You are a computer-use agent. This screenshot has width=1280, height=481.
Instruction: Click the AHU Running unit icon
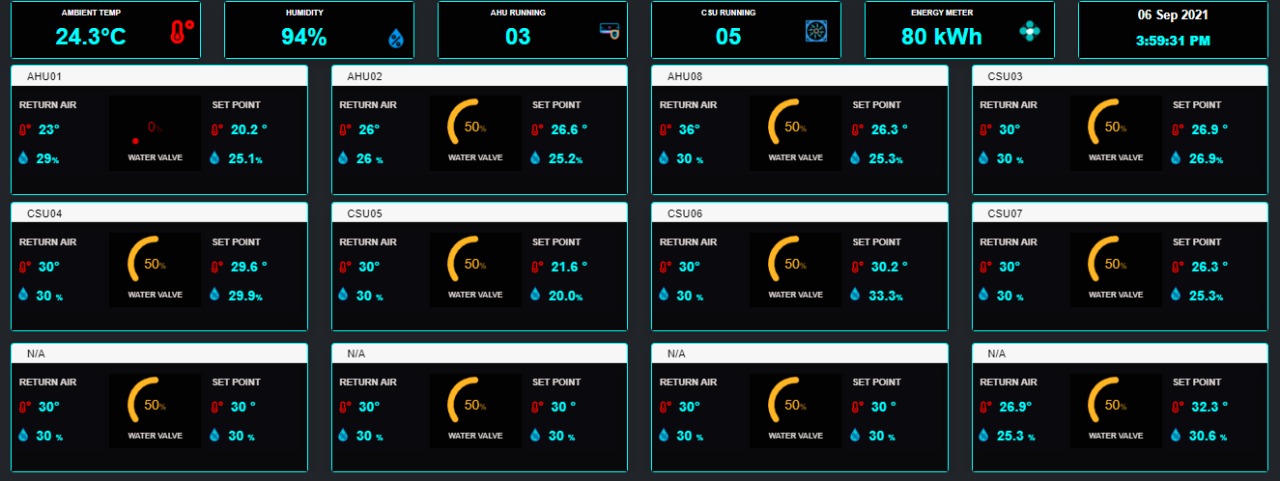click(609, 31)
